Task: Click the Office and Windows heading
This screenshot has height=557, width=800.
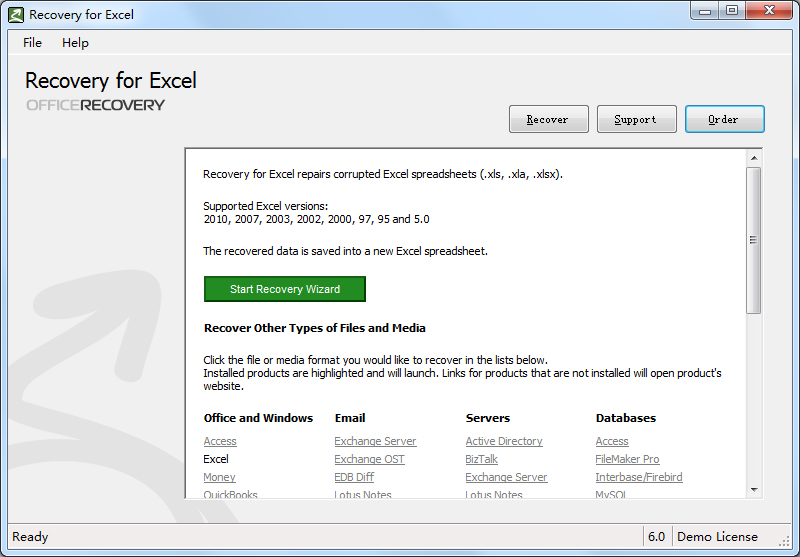Action: click(x=258, y=418)
